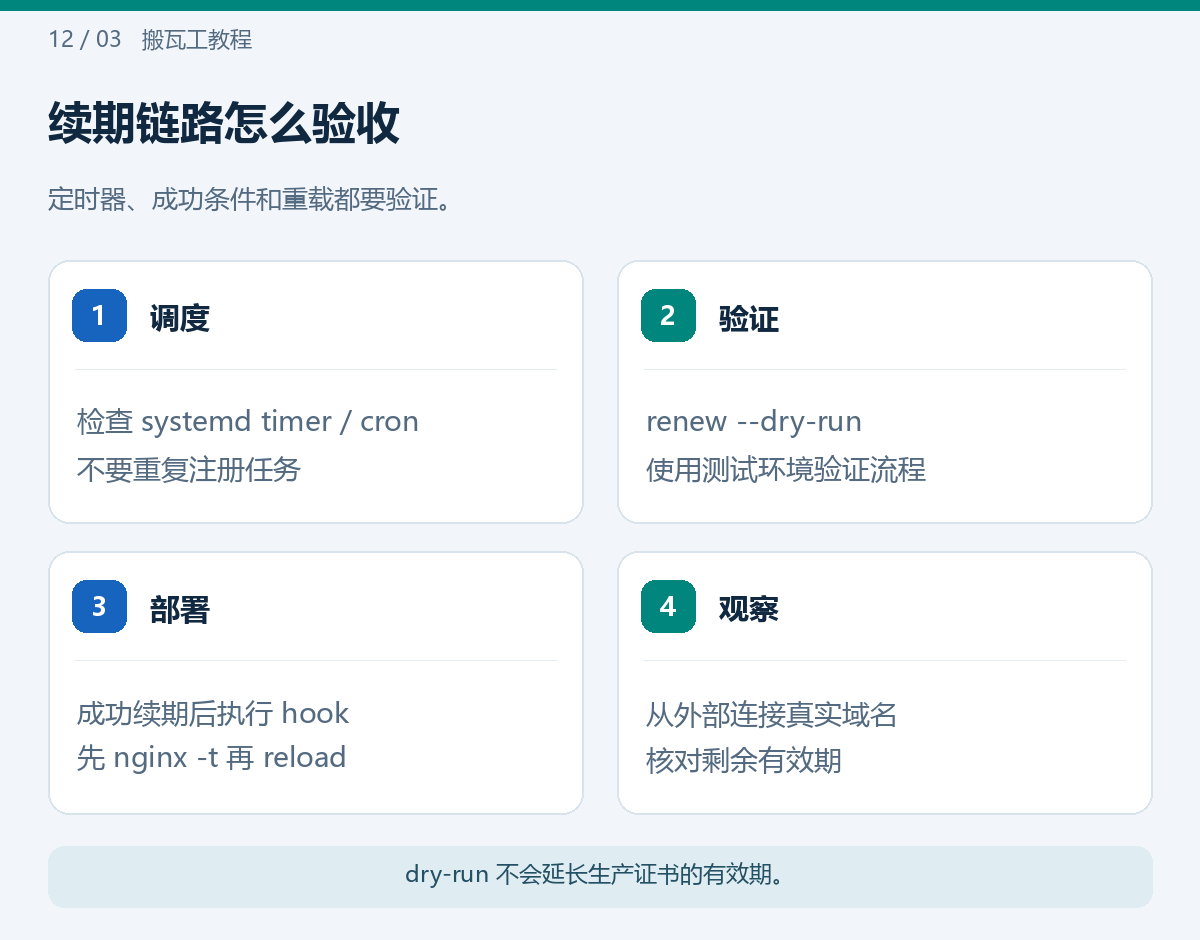Select the 观察 card heading
The height and width of the screenshot is (940, 1200).
point(749,610)
